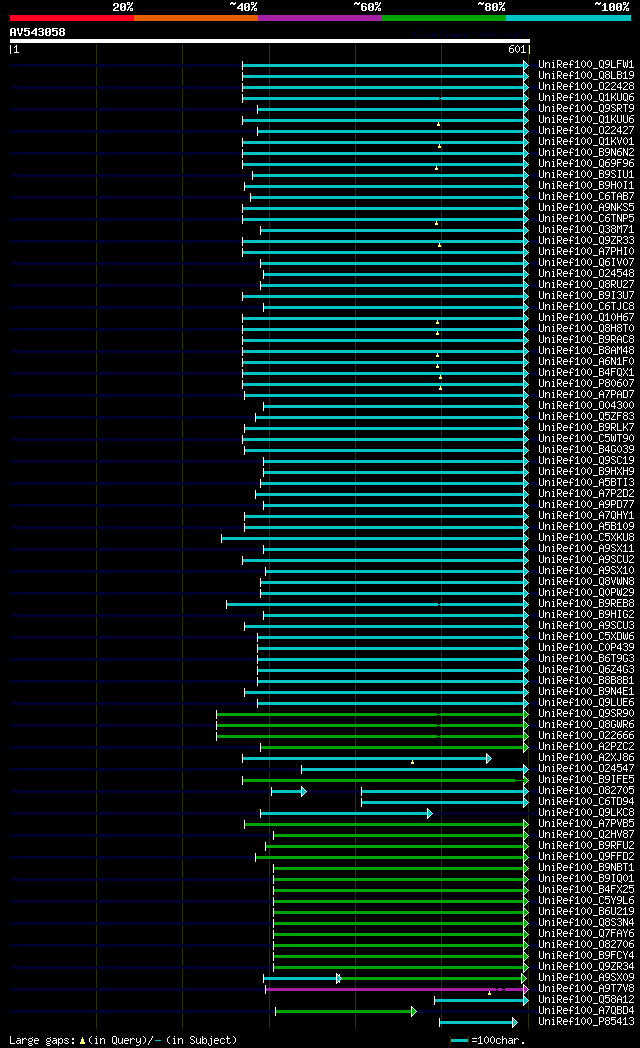
Task: Click UniRef100_A9SX09 label
Action: [x=586, y=978]
